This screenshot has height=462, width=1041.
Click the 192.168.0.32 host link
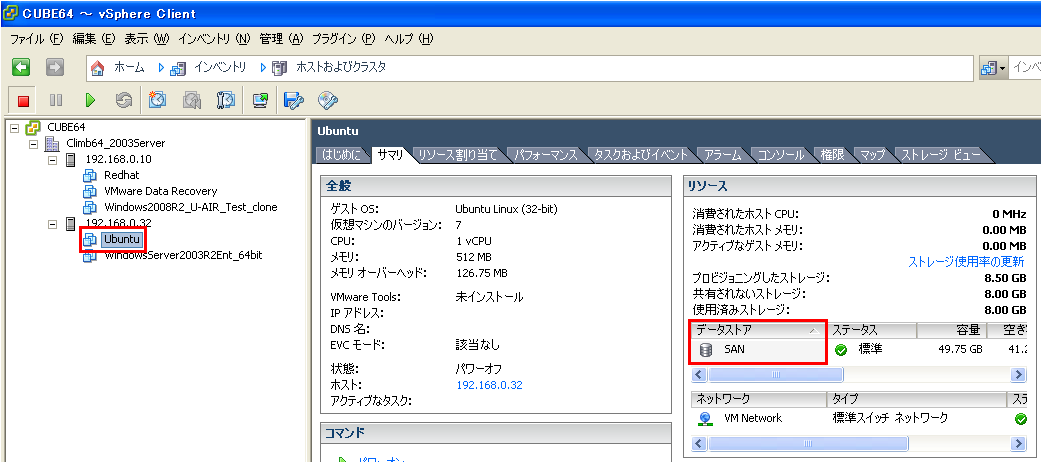[x=489, y=385]
